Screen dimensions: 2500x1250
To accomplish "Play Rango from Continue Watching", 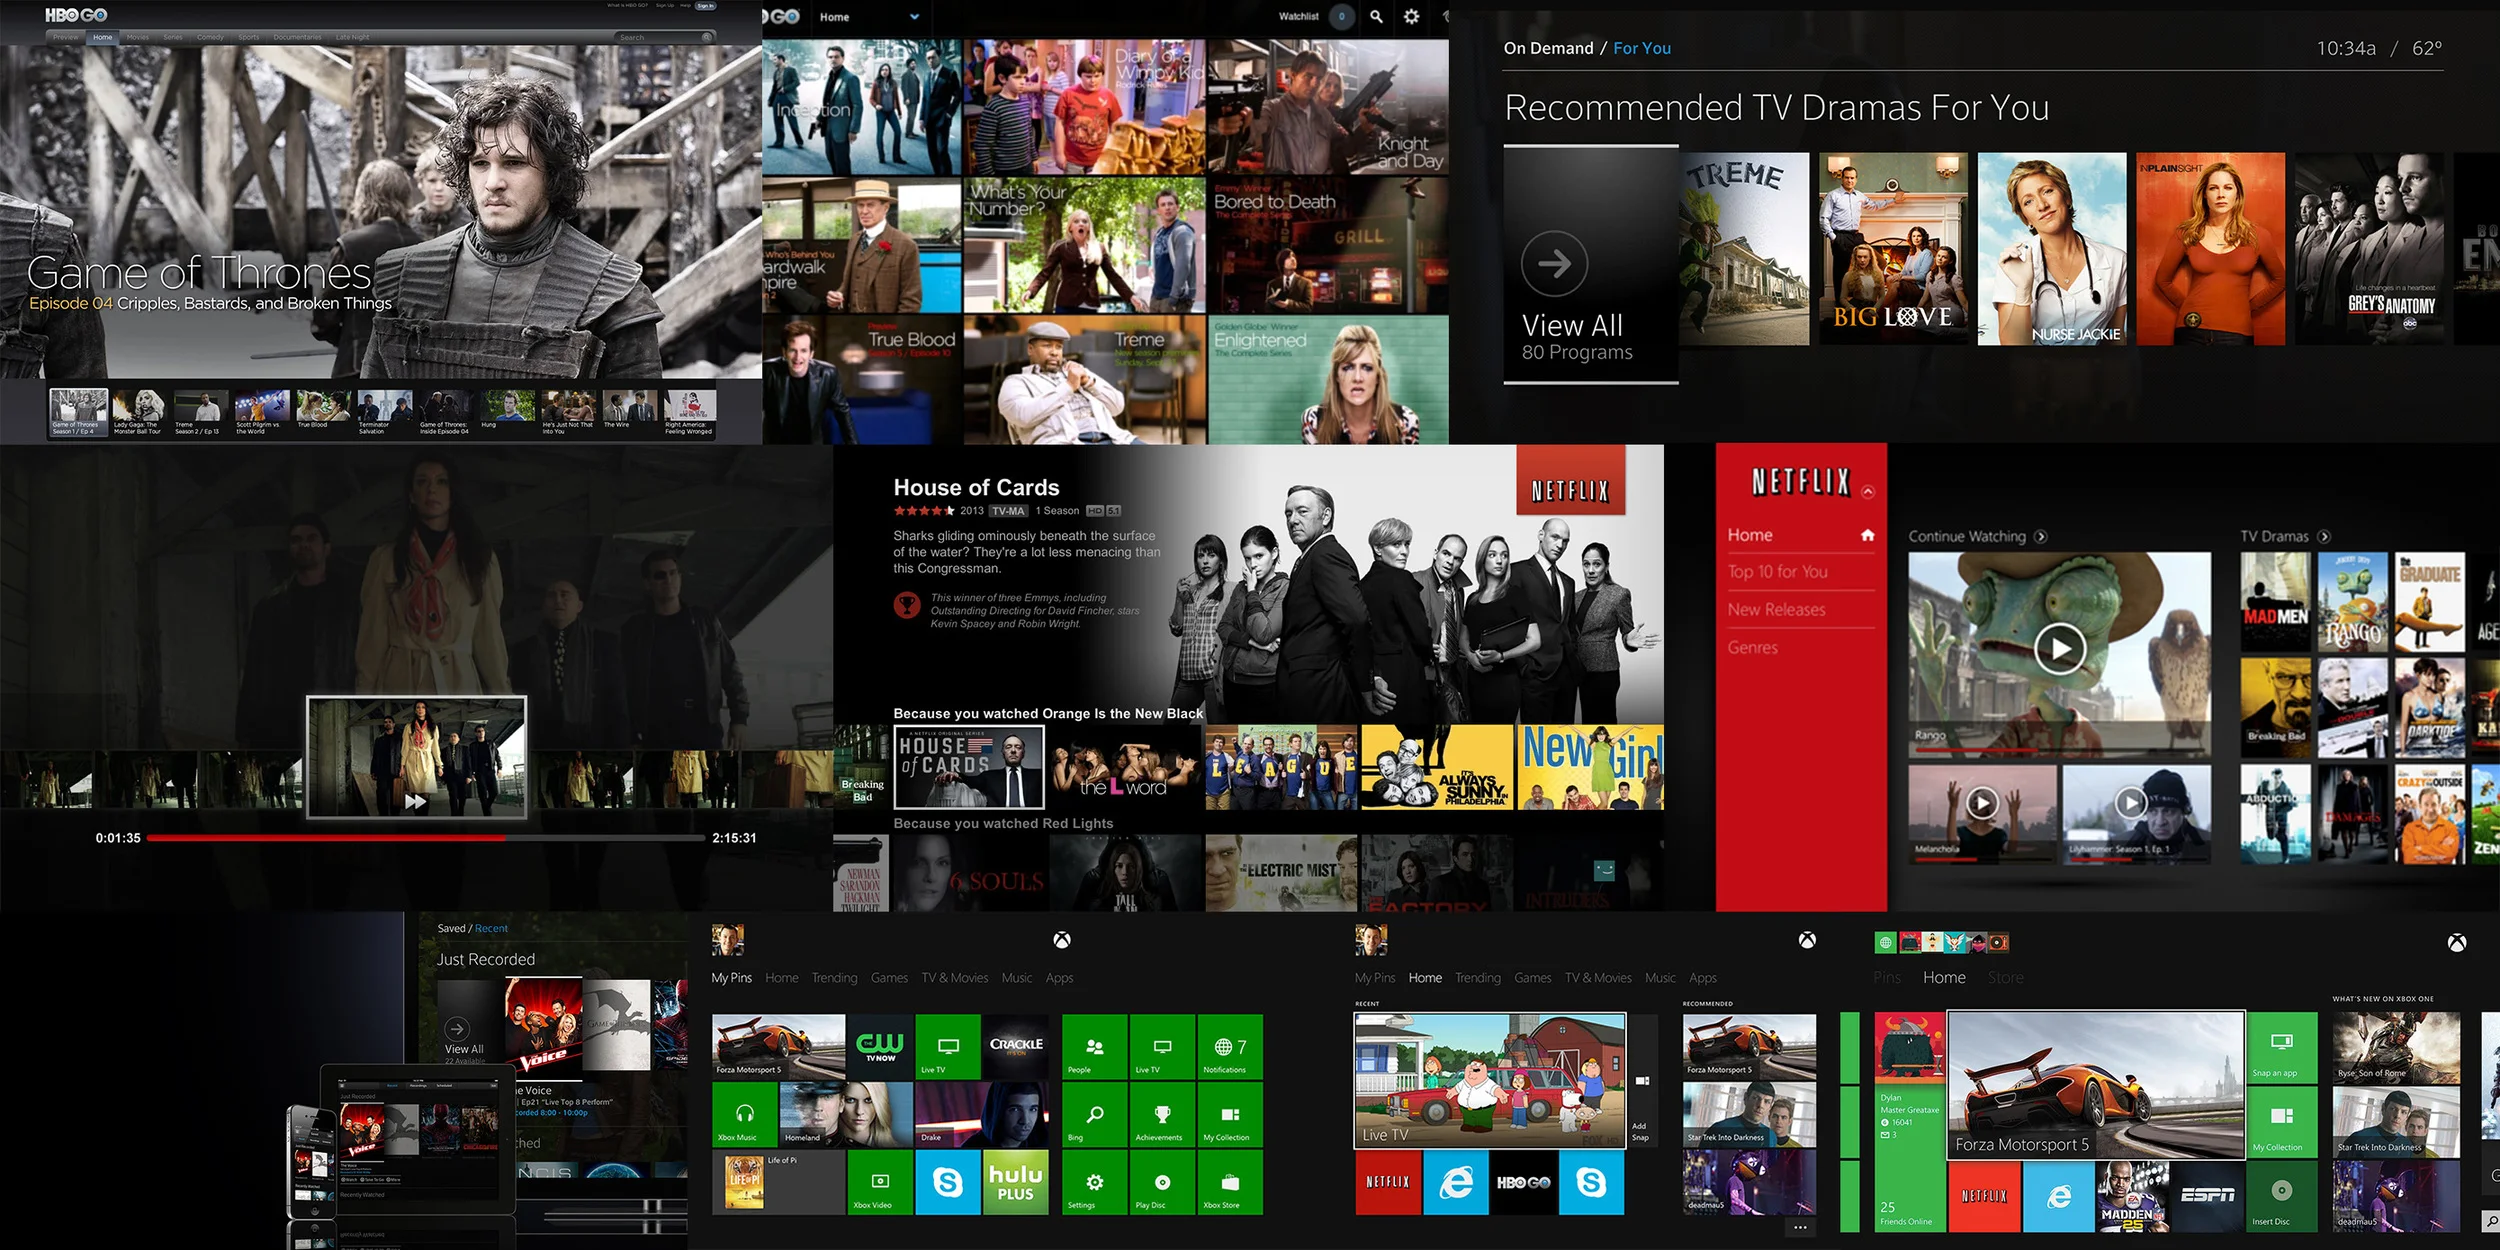I will 2059,650.
